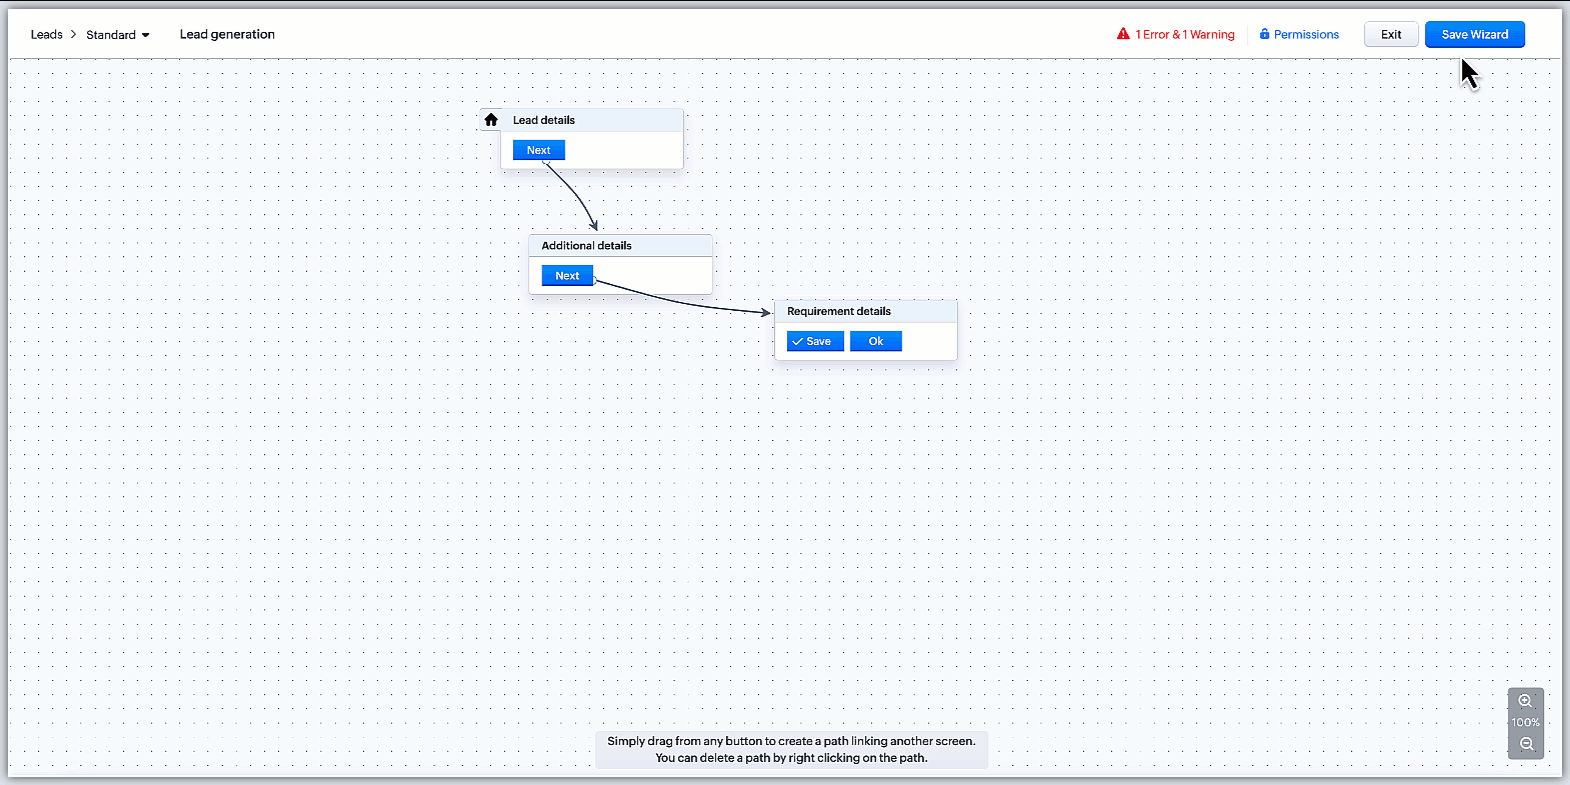The height and width of the screenshot is (785, 1570).
Task: Go back to Leads via the breadcrumb
Action: click(46, 35)
